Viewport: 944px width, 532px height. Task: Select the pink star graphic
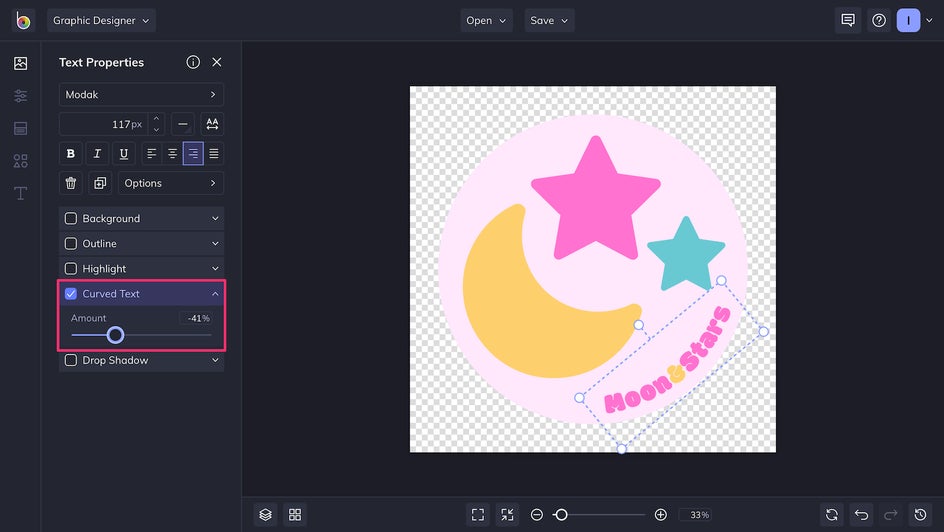click(x=595, y=202)
